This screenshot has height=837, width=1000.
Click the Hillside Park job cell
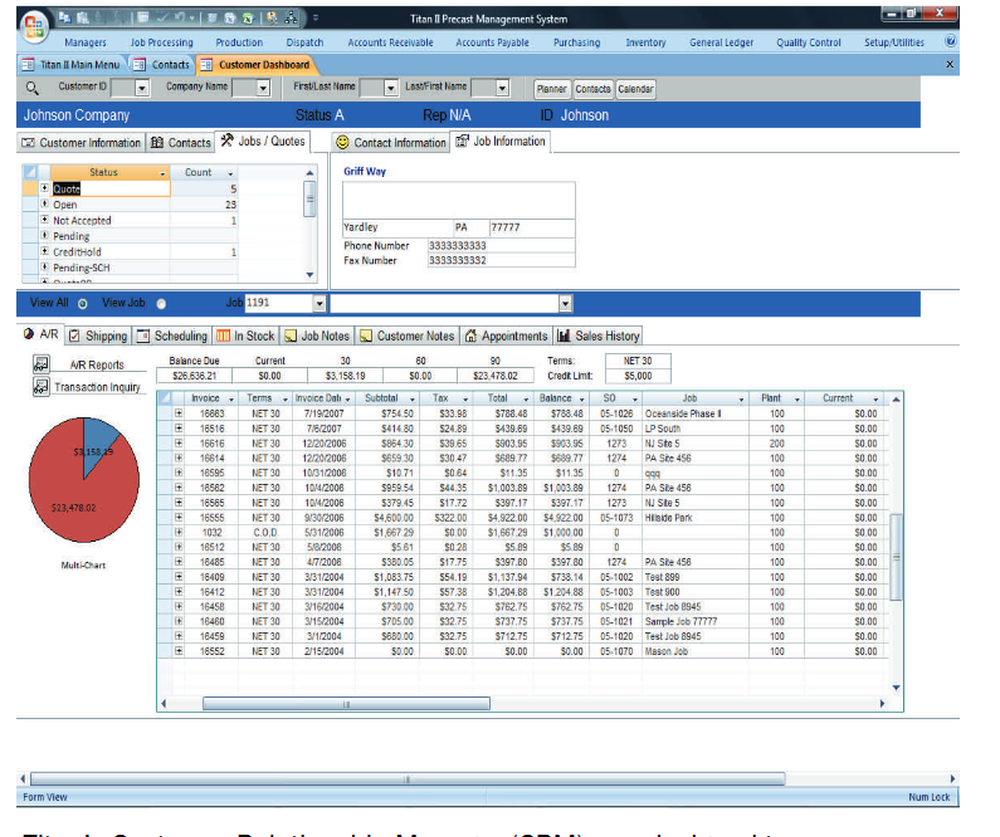point(695,517)
